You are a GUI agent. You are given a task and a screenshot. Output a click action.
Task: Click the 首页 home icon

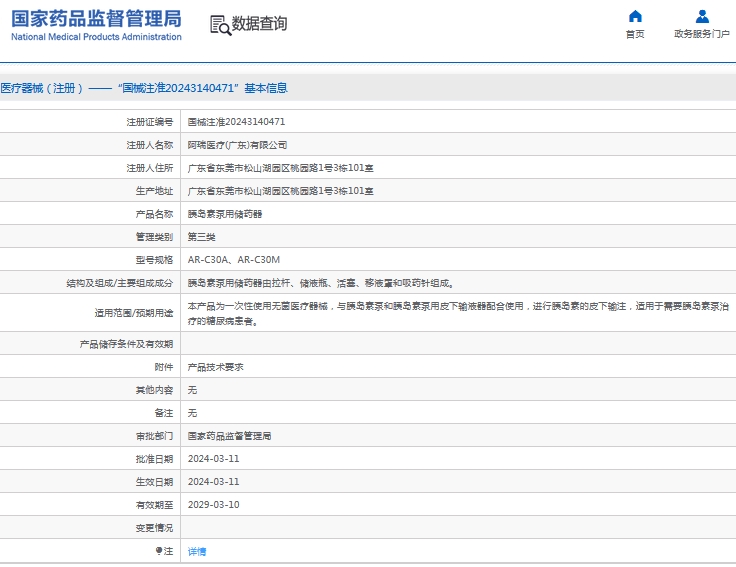635,16
